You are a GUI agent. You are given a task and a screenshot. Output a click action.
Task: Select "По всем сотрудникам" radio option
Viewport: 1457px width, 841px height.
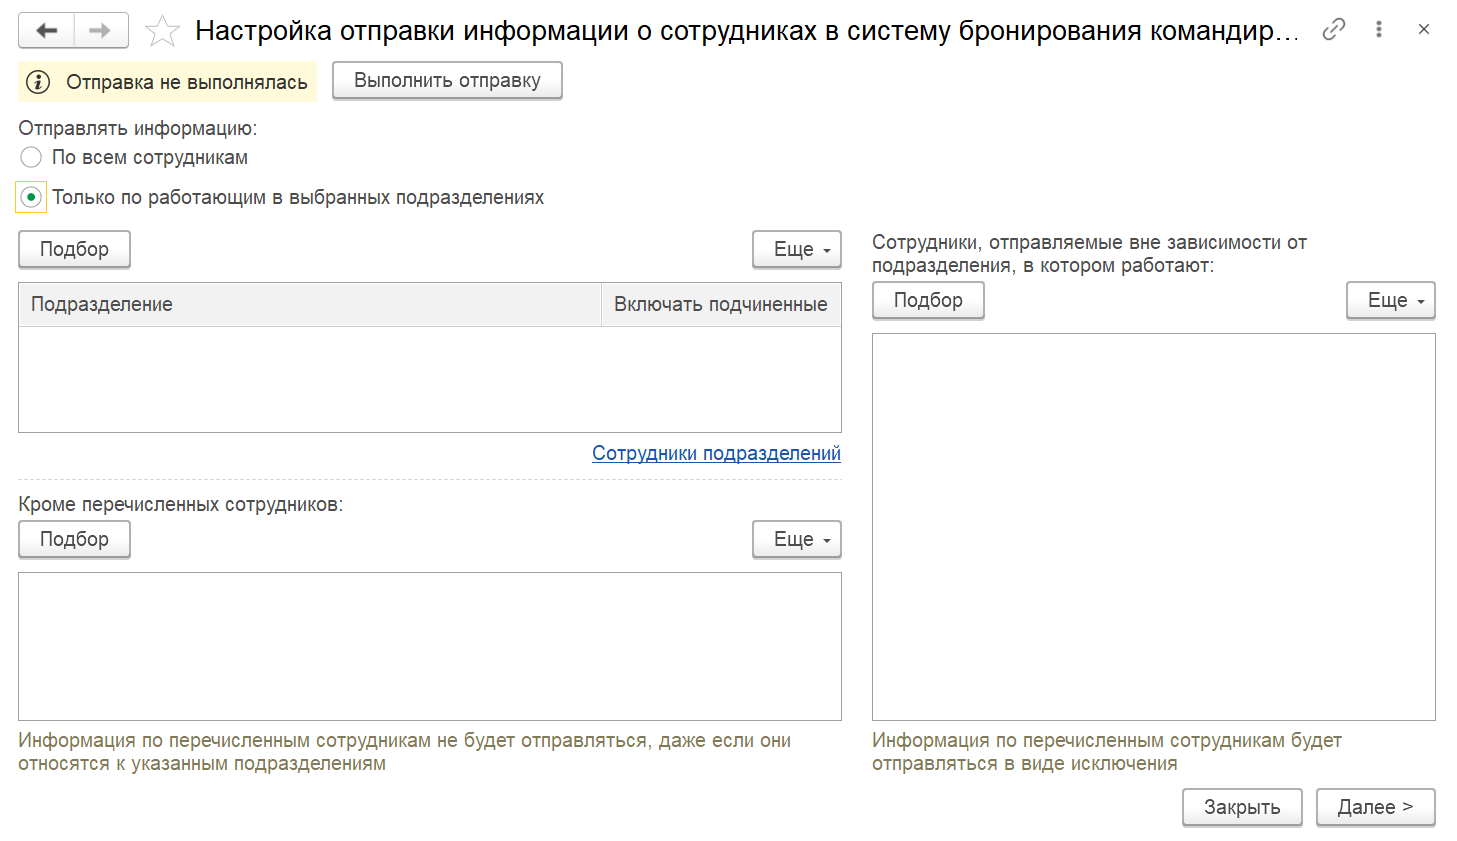[x=32, y=157]
